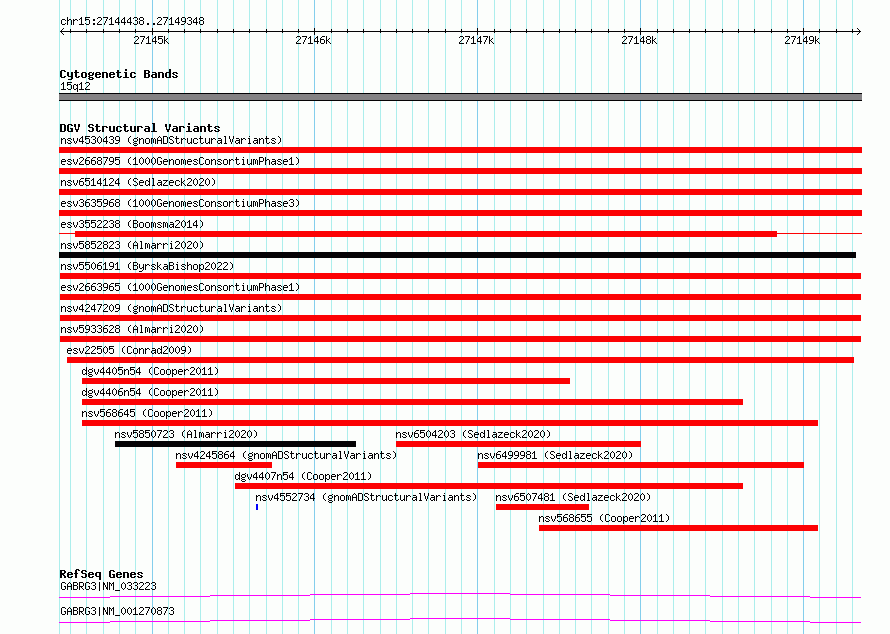This screenshot has width=890, height=634.
Task: Open the nsv568645 Cooper2011 entry
Action: (x=147, y=413)
